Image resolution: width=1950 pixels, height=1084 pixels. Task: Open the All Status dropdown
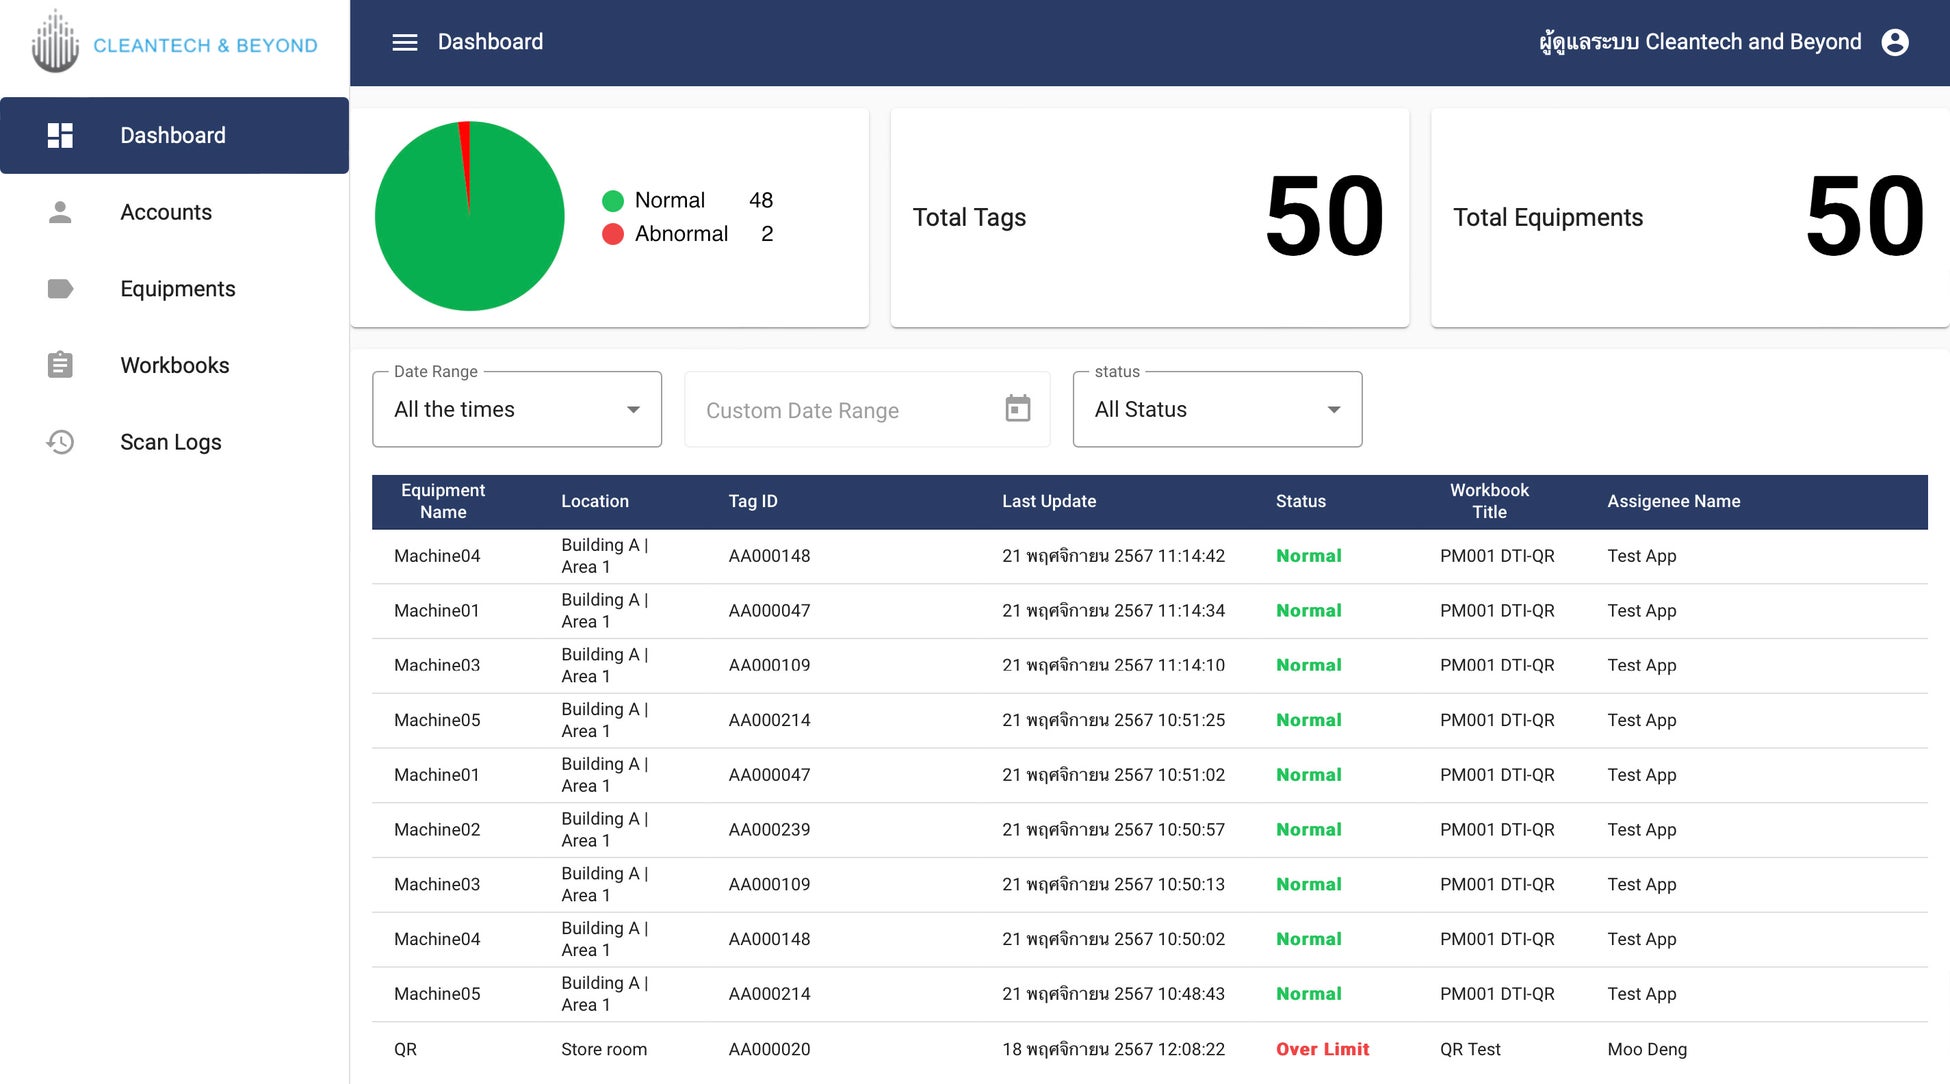click(x=1216, y=409)
